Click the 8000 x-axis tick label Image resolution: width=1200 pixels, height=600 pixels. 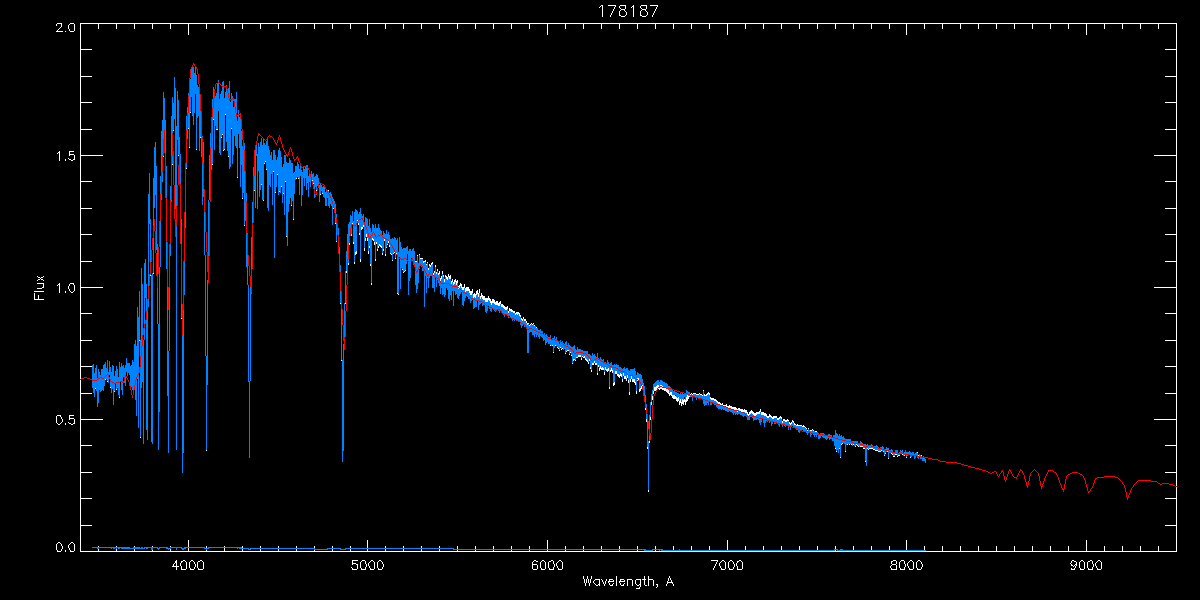(907, 565)
